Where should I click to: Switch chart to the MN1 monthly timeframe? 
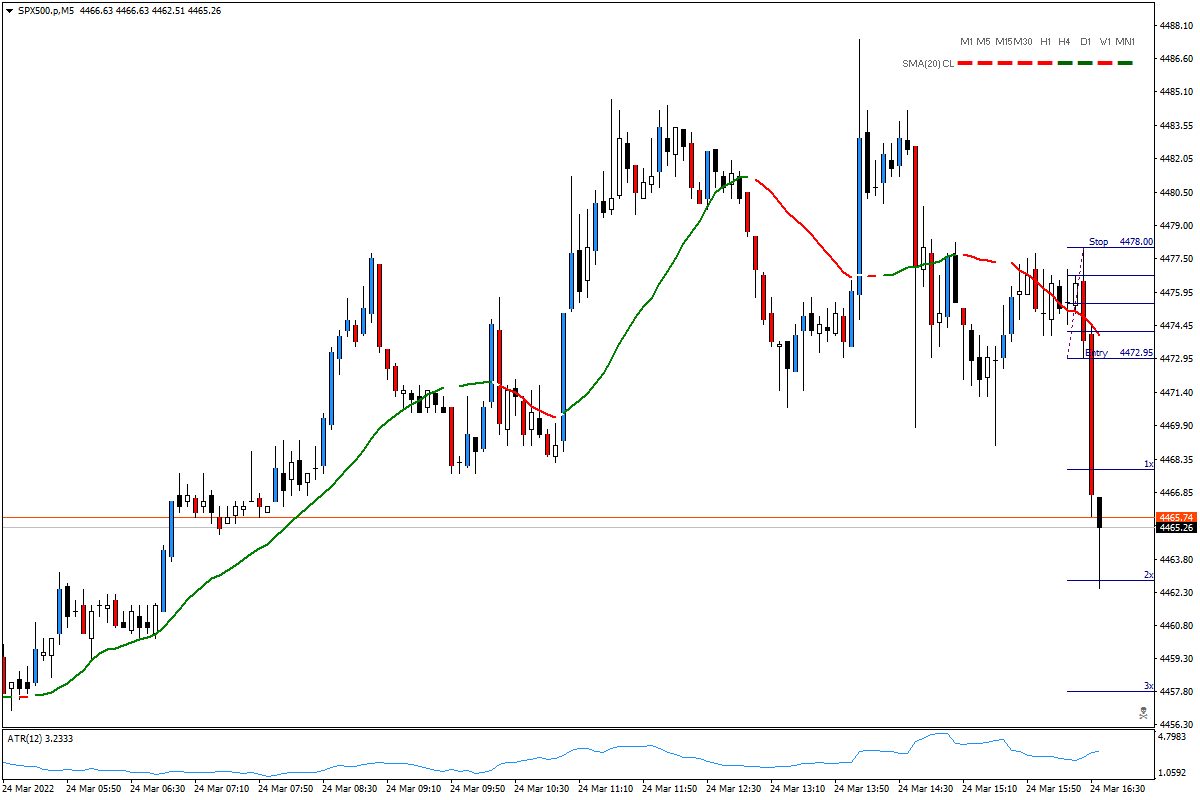pyautogui.click(x=1125, y=42)
